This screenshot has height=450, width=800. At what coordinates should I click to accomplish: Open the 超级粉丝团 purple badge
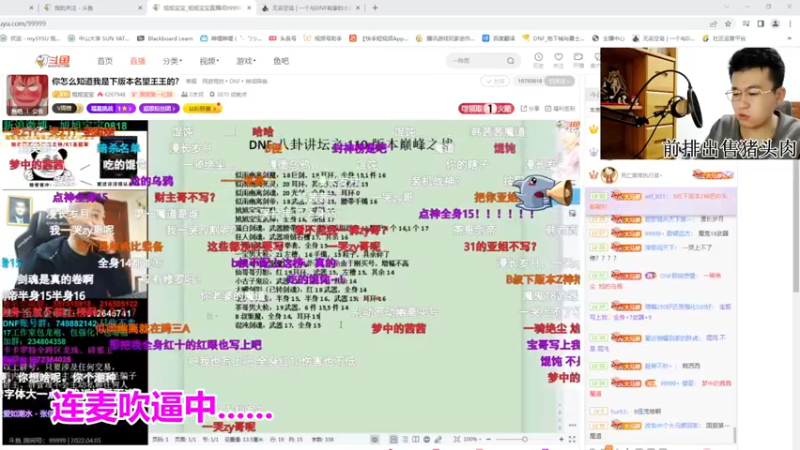click(x=160, y=109)
